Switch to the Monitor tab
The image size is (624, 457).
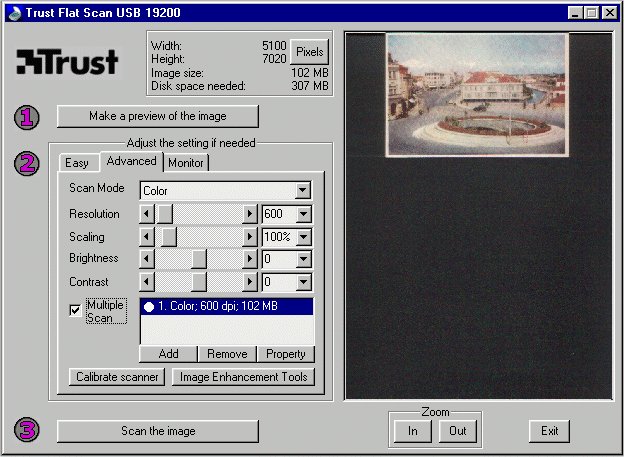tap(186, 163)
